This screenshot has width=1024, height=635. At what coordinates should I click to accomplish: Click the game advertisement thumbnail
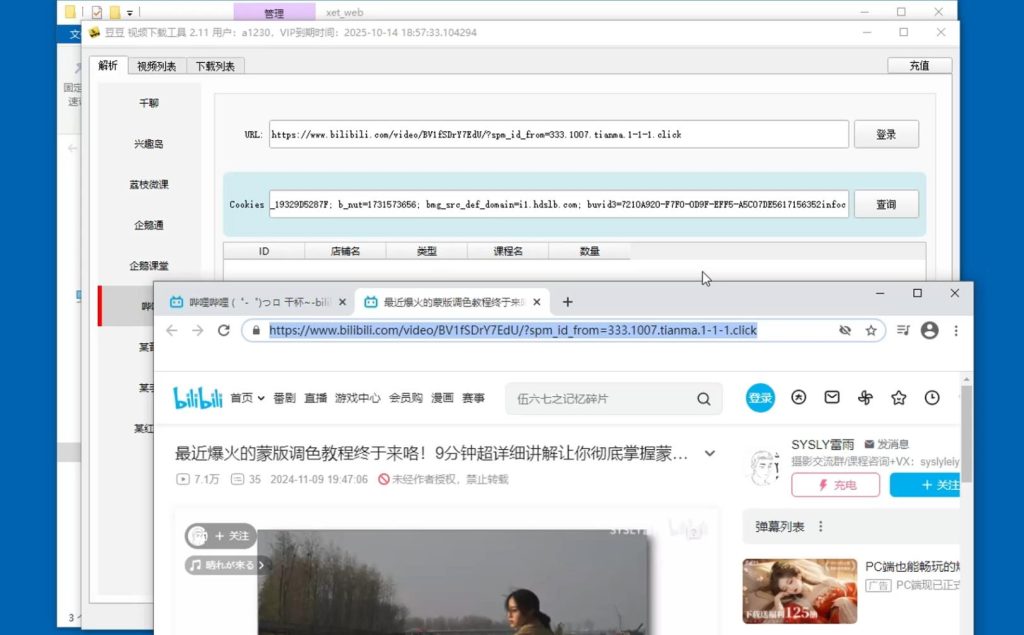point(800,591)
